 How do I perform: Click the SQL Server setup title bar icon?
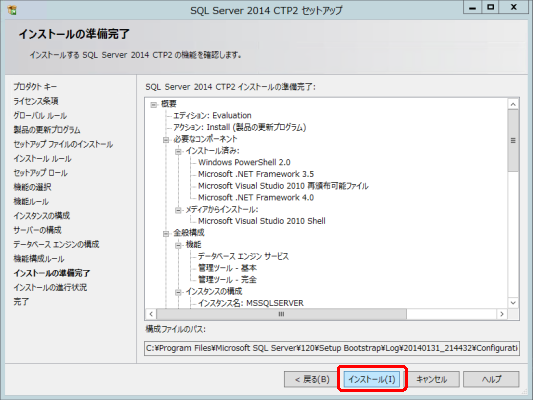tap(12, 11)
